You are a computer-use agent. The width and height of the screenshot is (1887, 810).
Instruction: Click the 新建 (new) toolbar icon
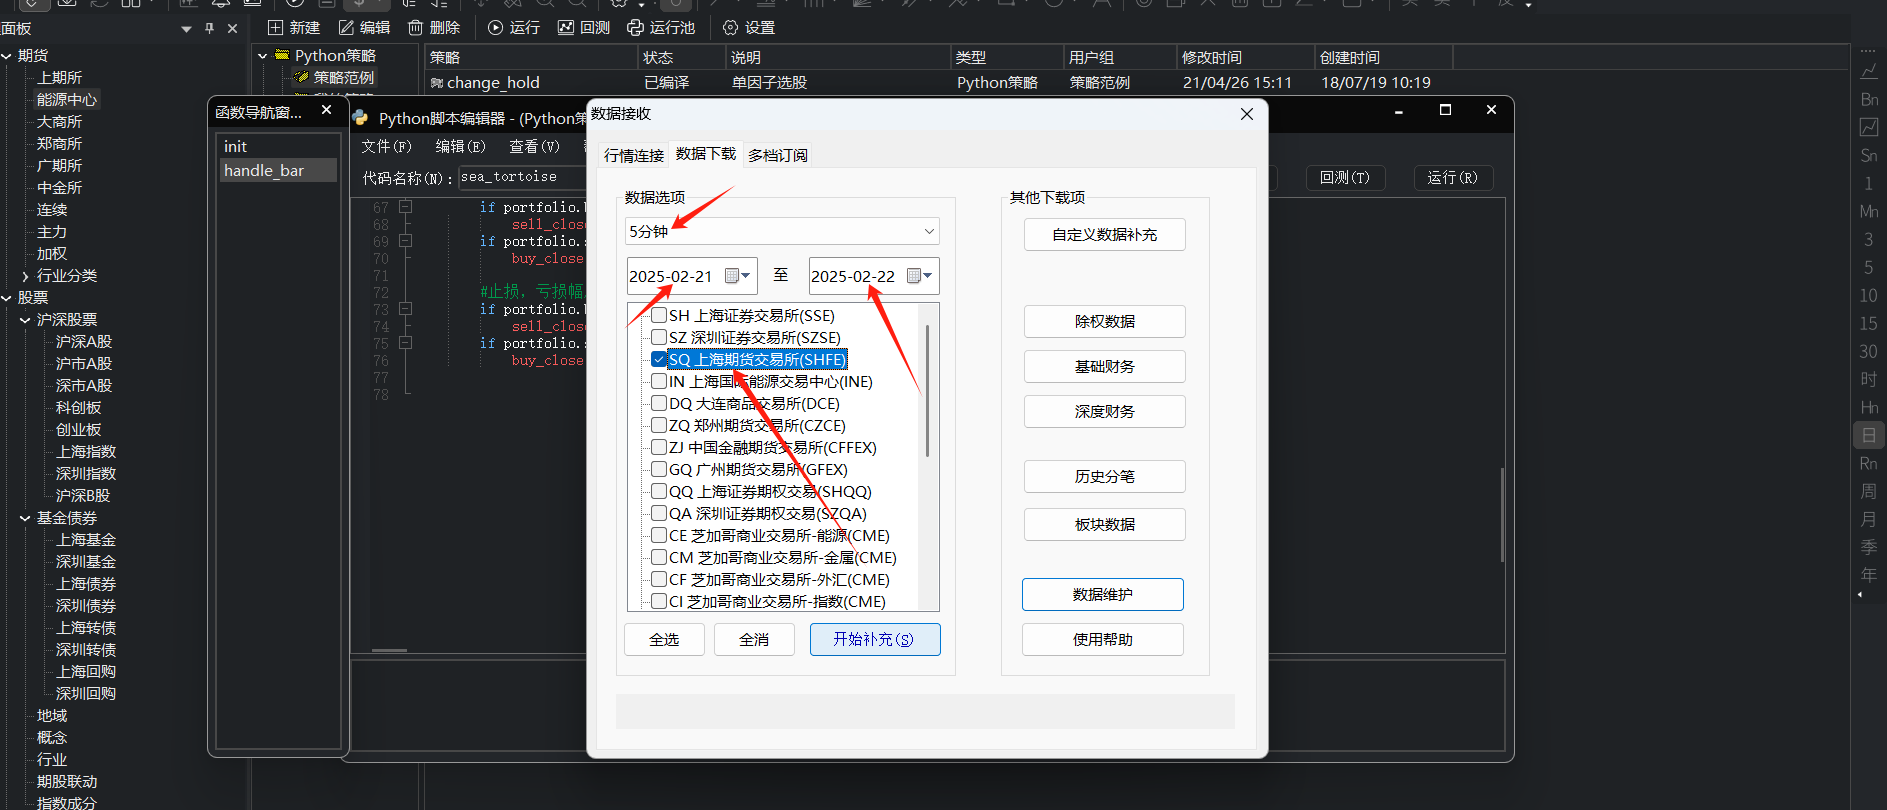click(275, 27)
